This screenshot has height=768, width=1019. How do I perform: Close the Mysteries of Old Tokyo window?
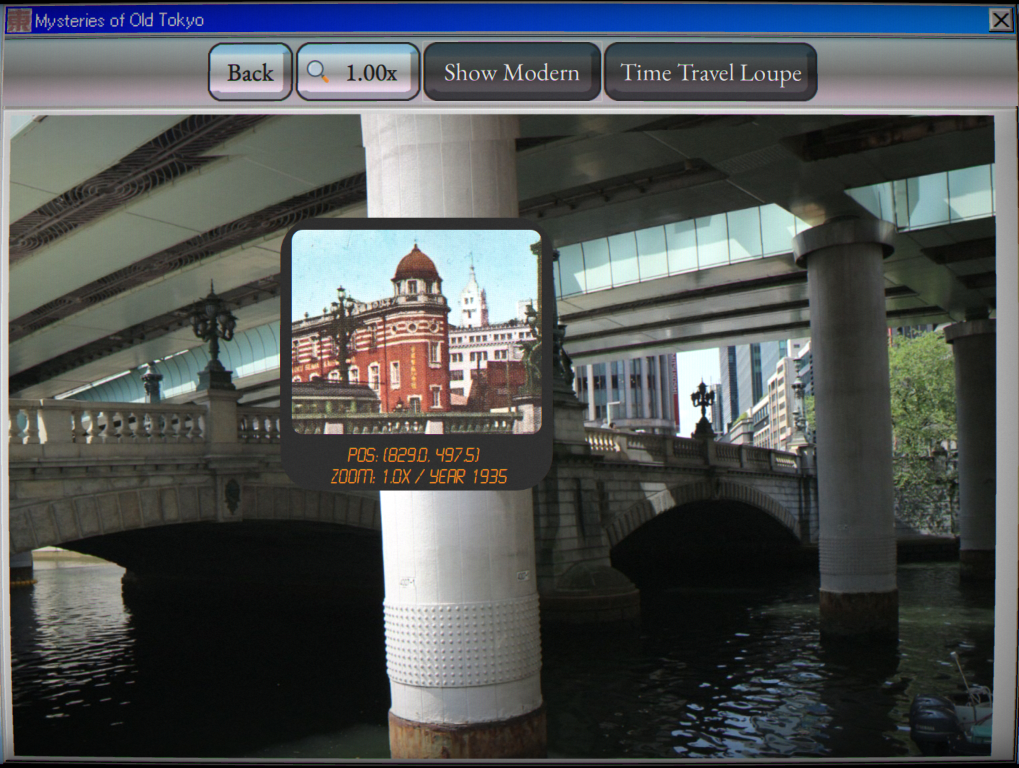click(1001, 20)
